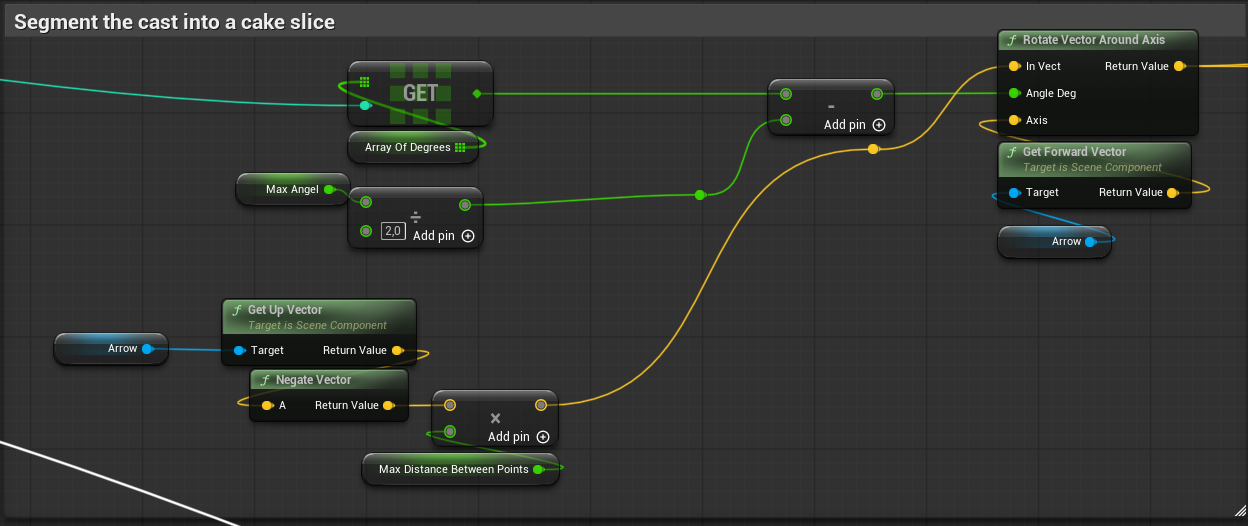
Task: Click the Axis input pin
Action: point(1014,120)
